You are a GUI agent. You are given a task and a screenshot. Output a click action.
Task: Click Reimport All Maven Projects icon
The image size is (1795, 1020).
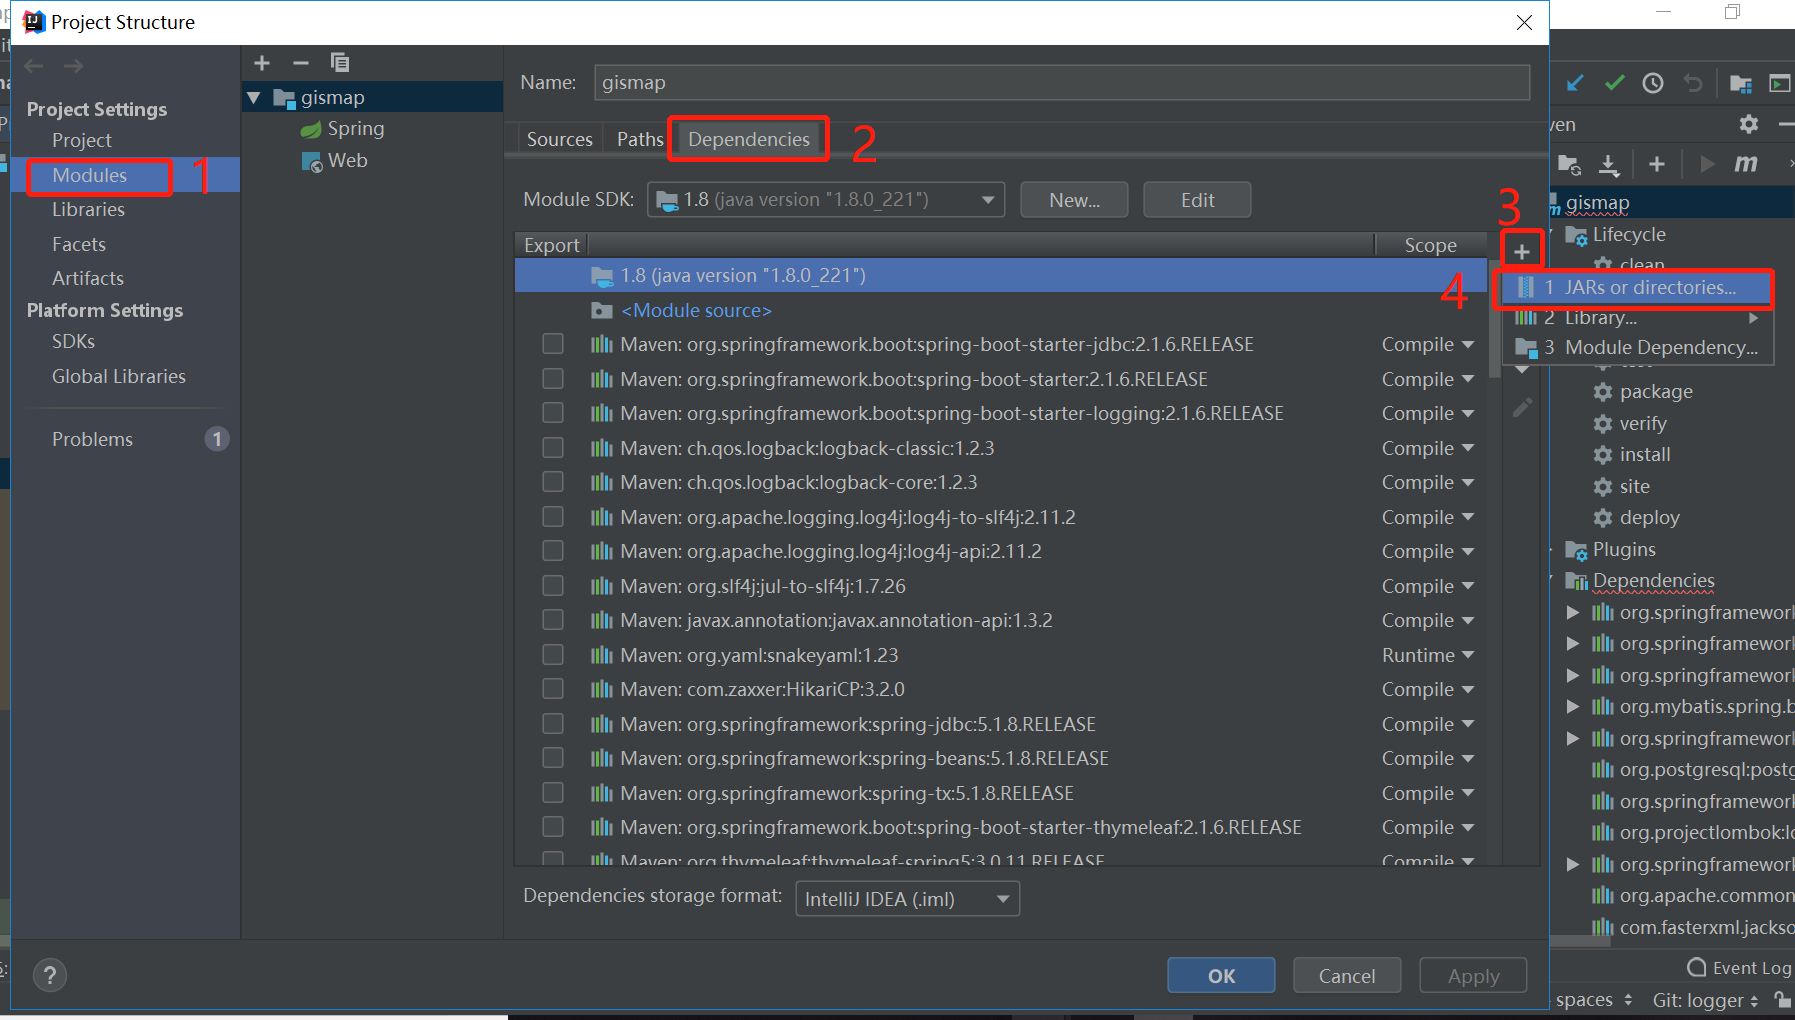coord(1569,164)
